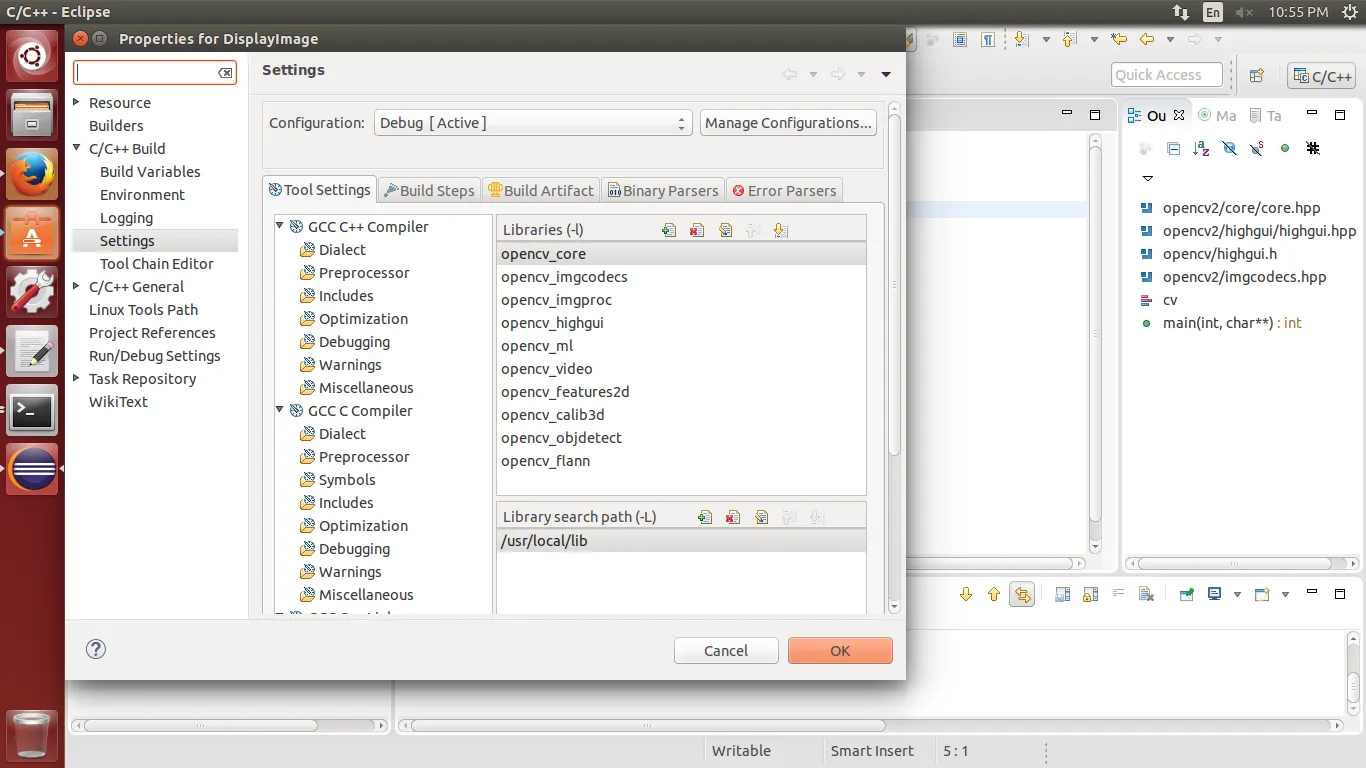Open Firefox from the Ubuntu launcher
1366x768 pixels.
click(32, 175)
